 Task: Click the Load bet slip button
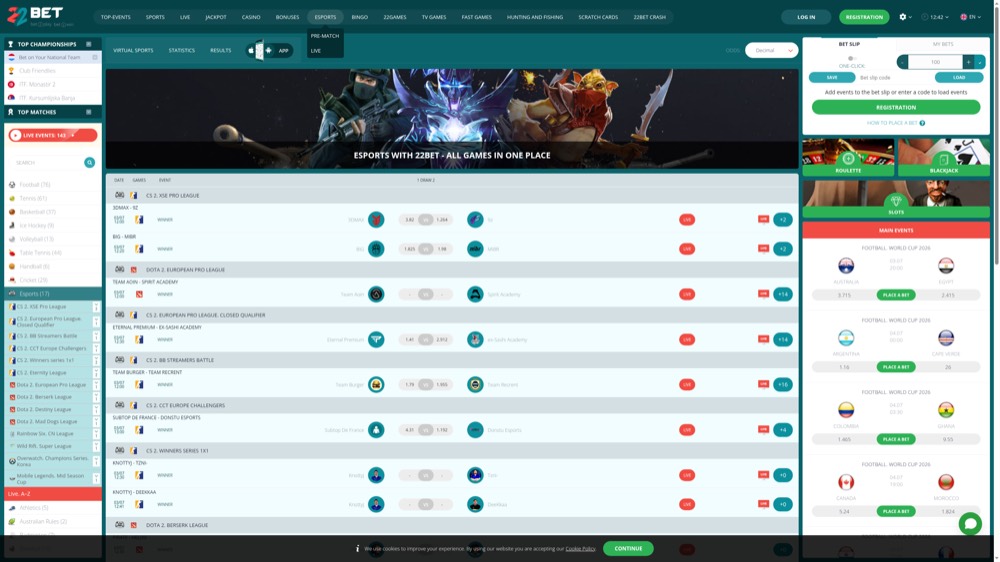959,77
